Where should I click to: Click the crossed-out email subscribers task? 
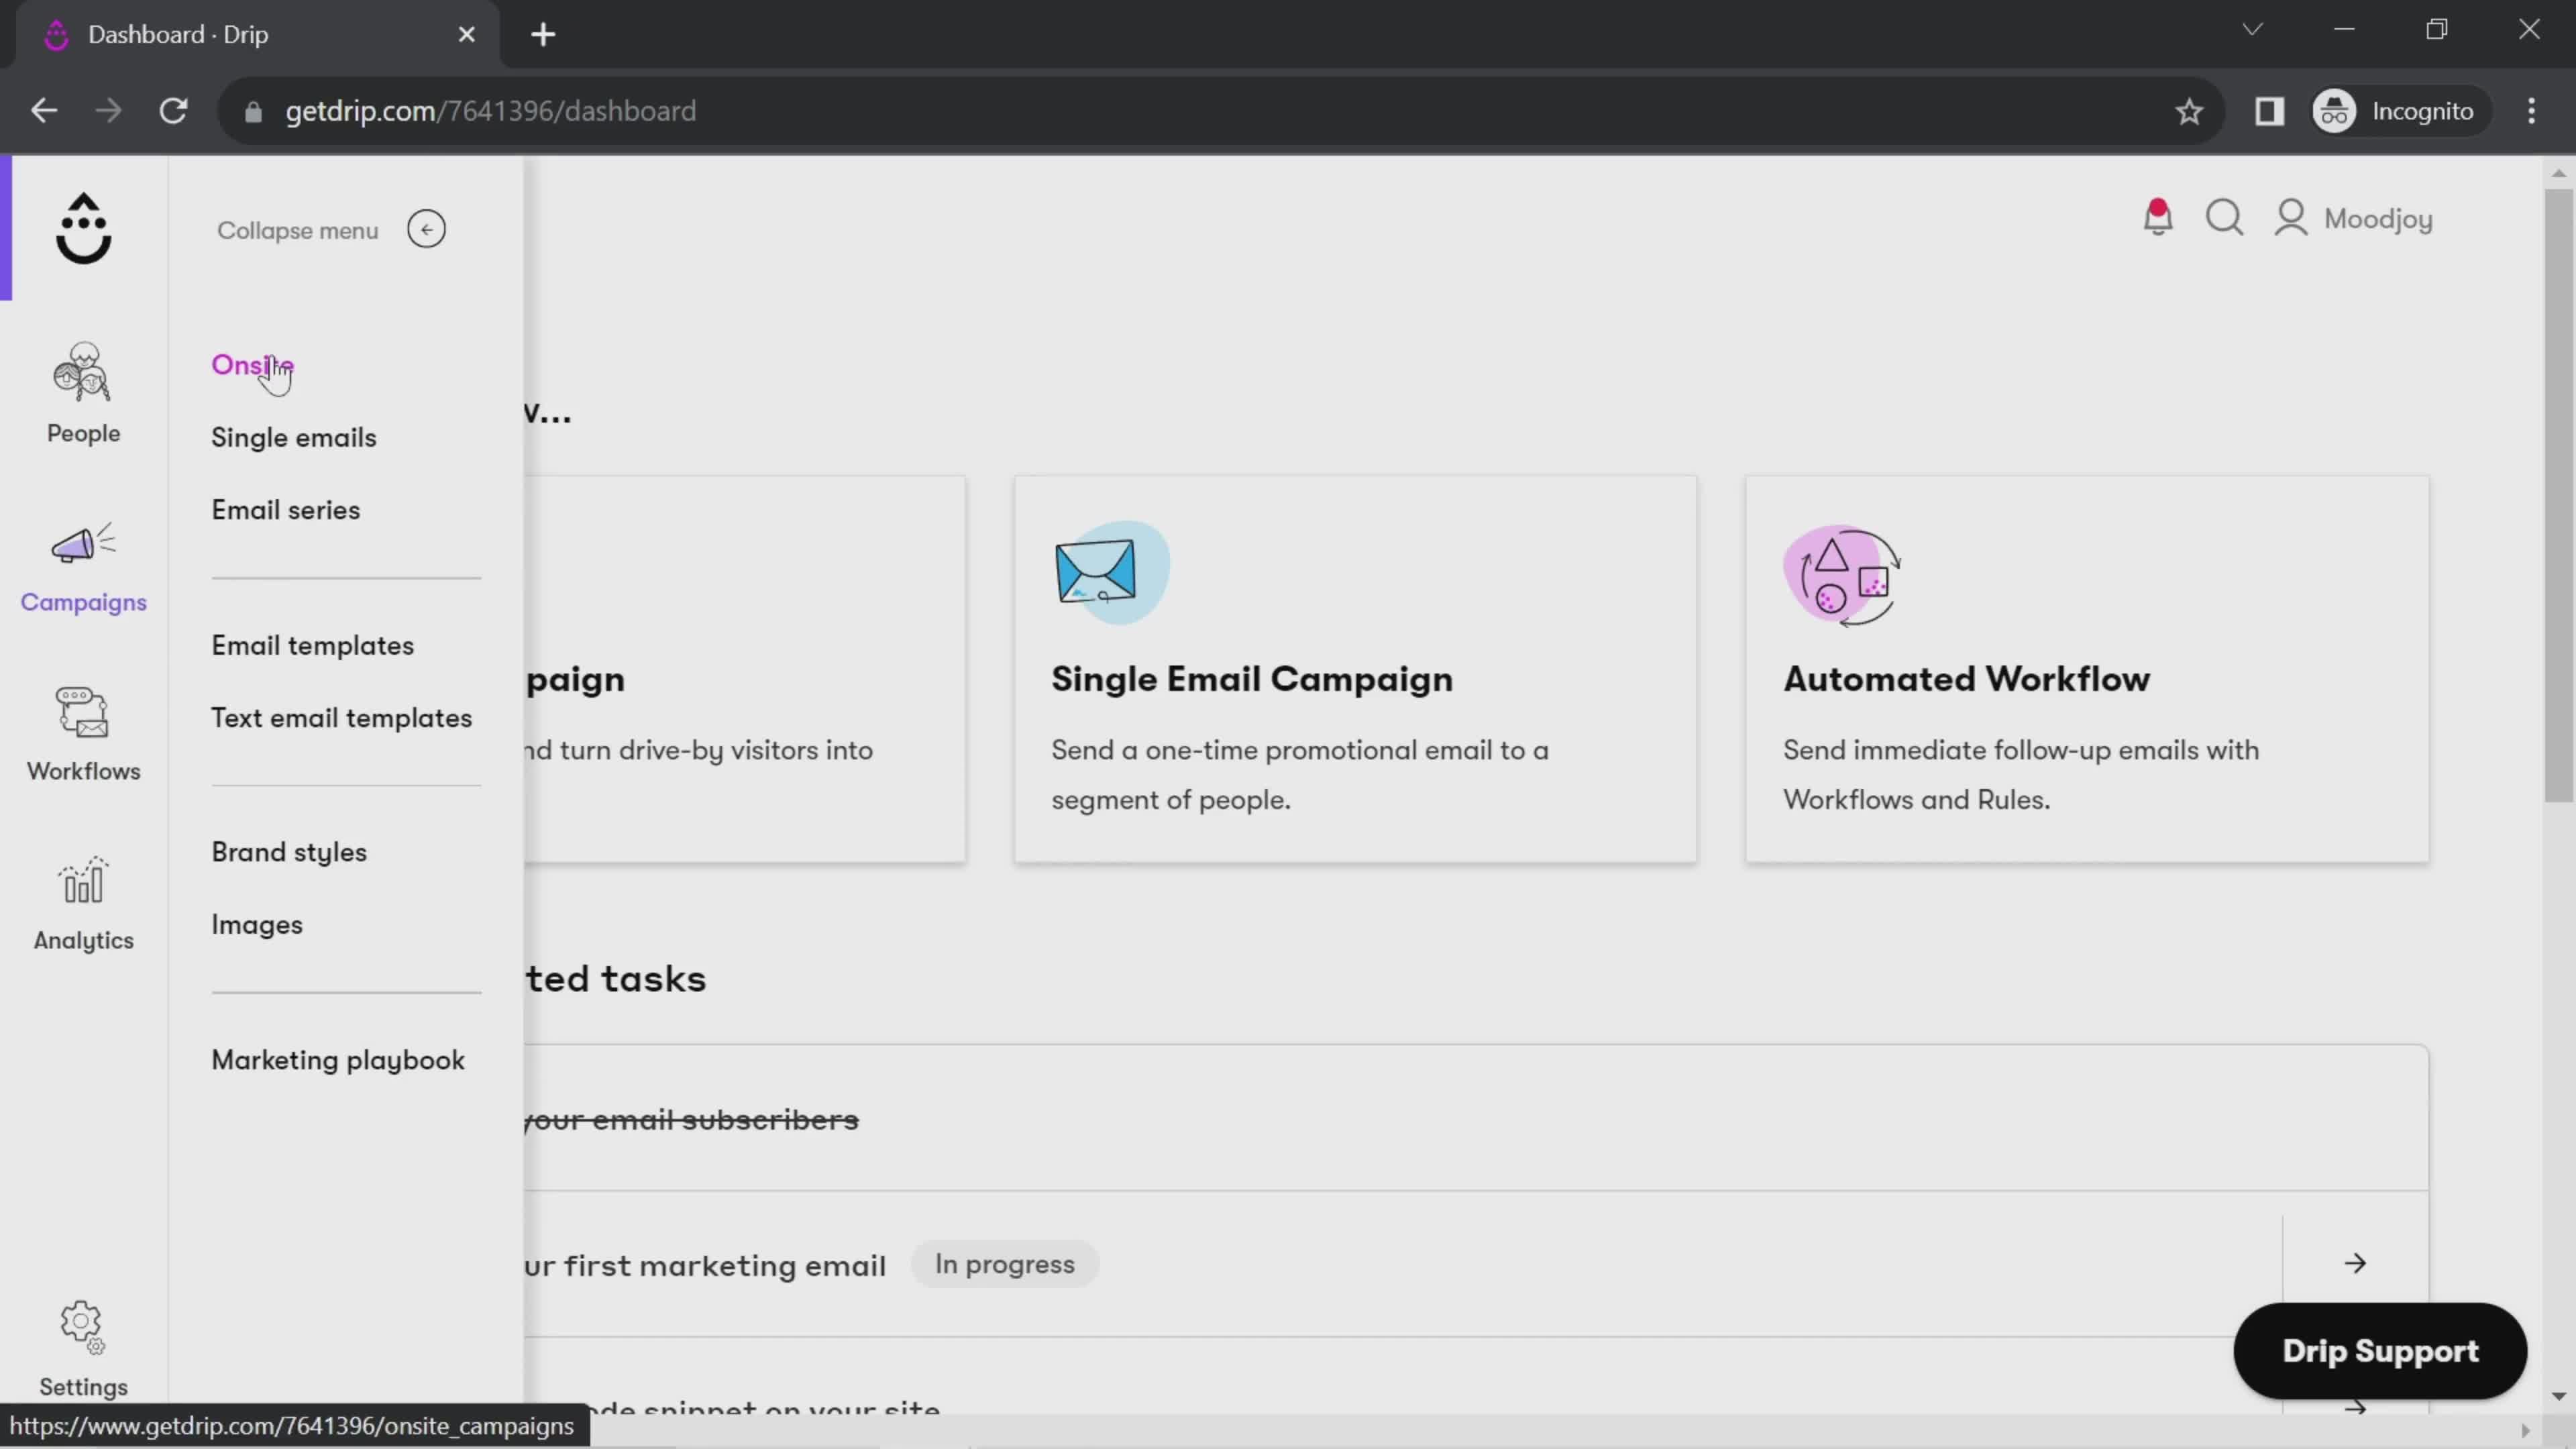tap(691, 1120)
